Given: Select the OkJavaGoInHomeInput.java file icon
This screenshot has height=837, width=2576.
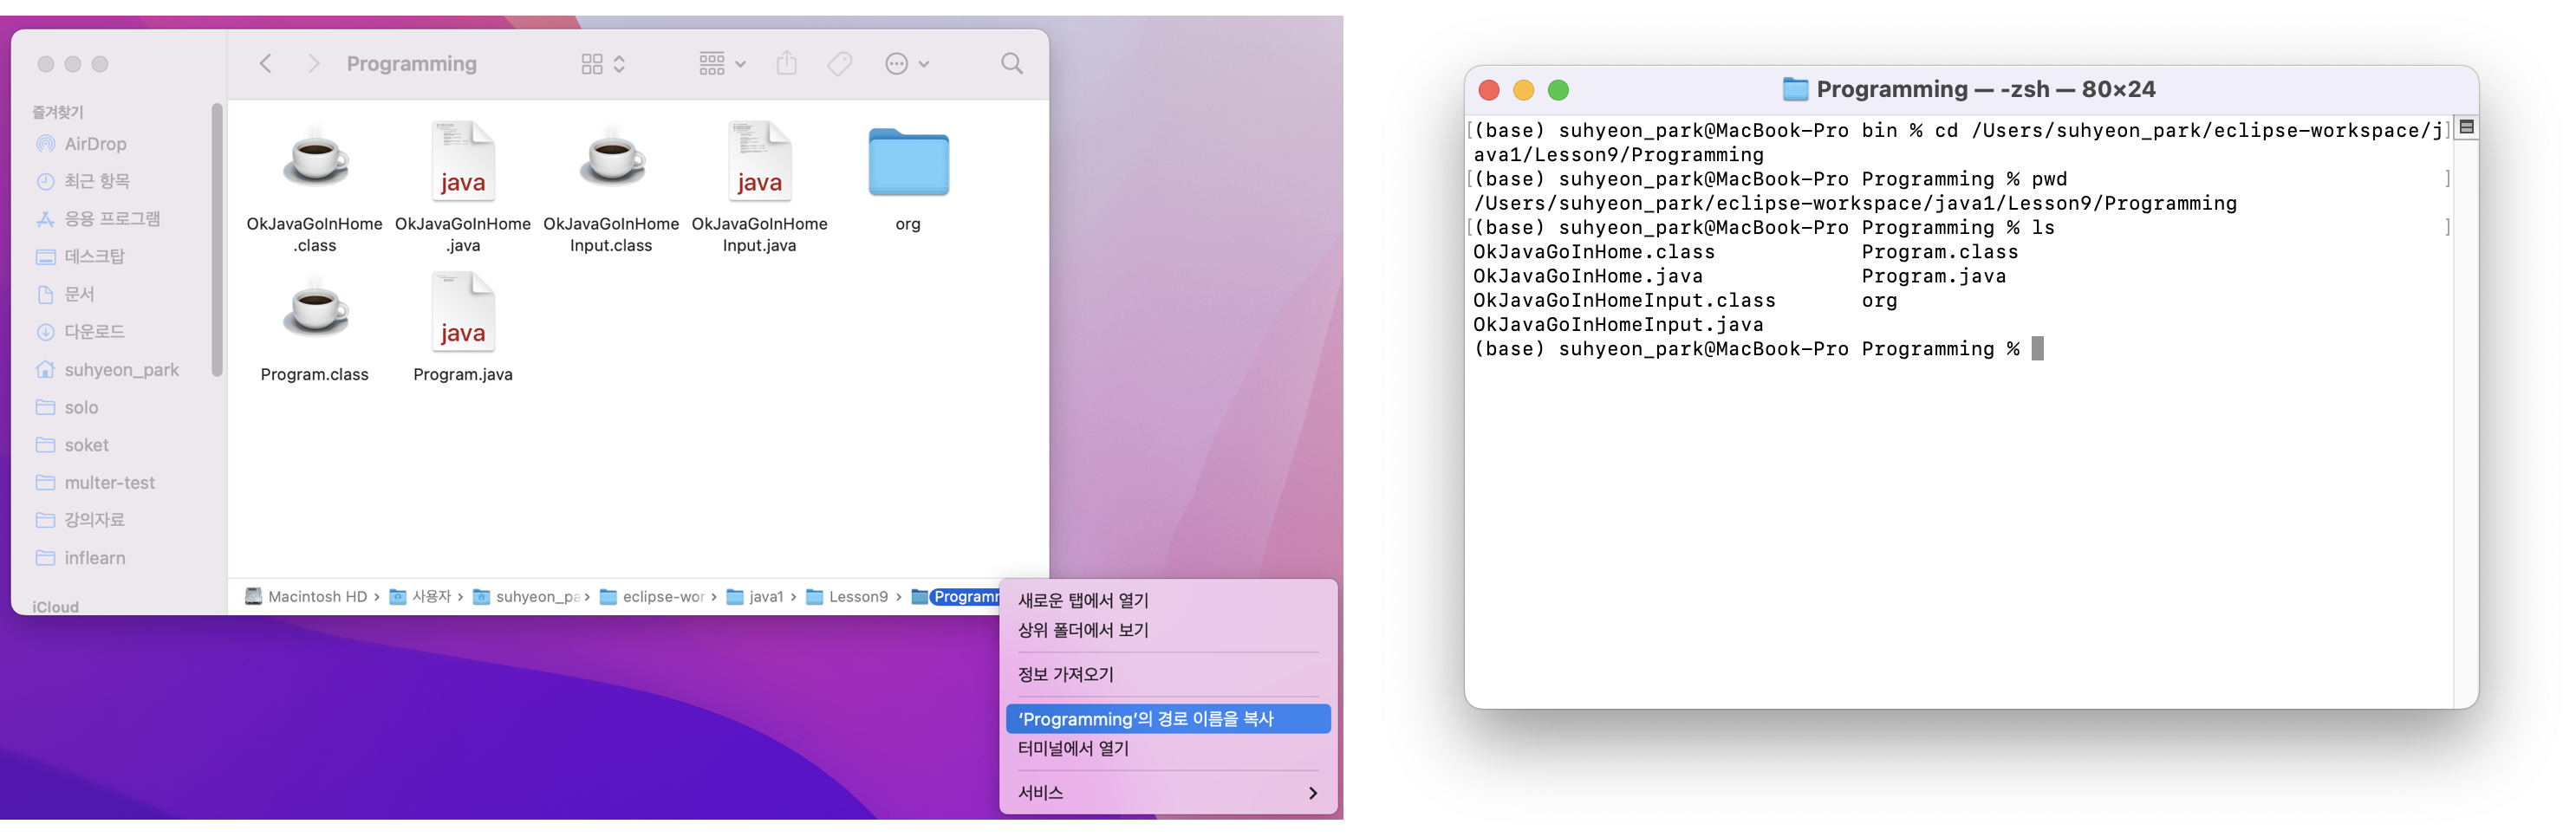Looking at the screenshot, I should pos(760,161).
